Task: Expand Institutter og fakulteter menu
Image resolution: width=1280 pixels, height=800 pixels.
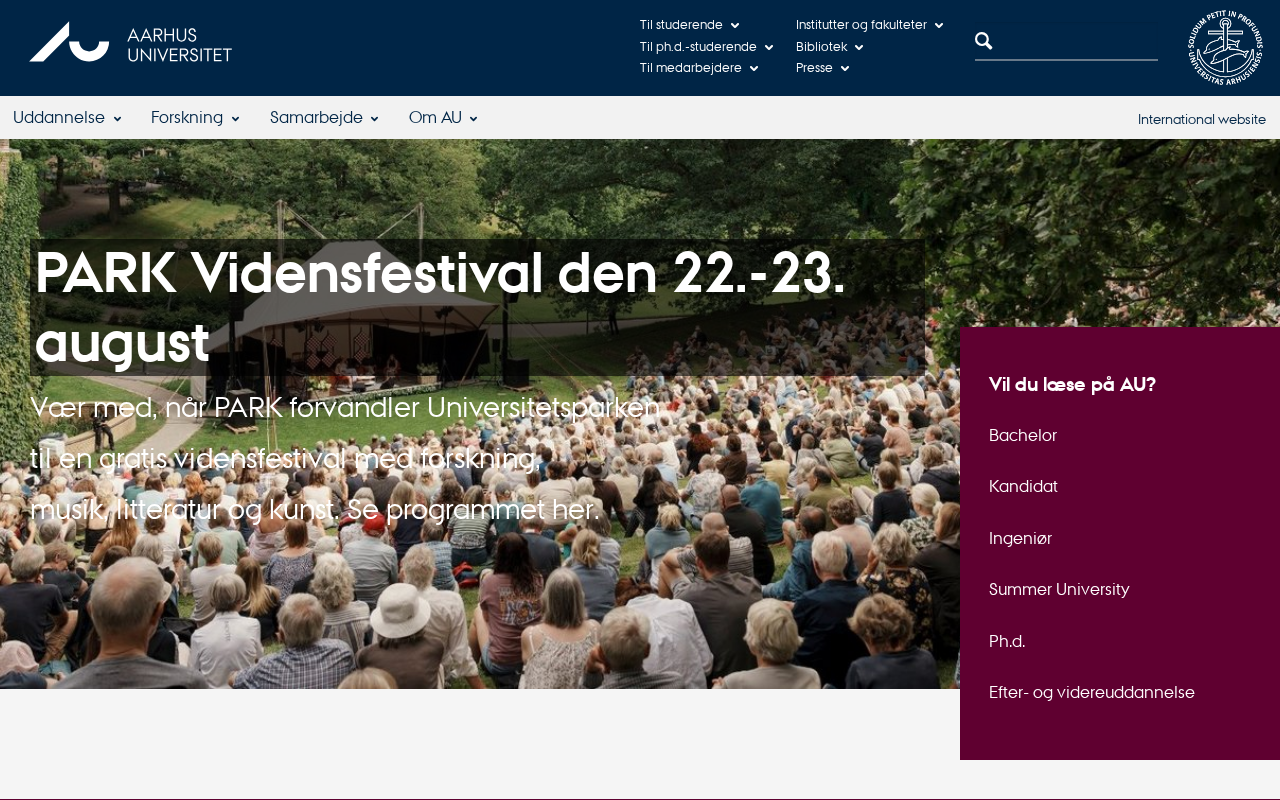Action: [x=869, y=25]
